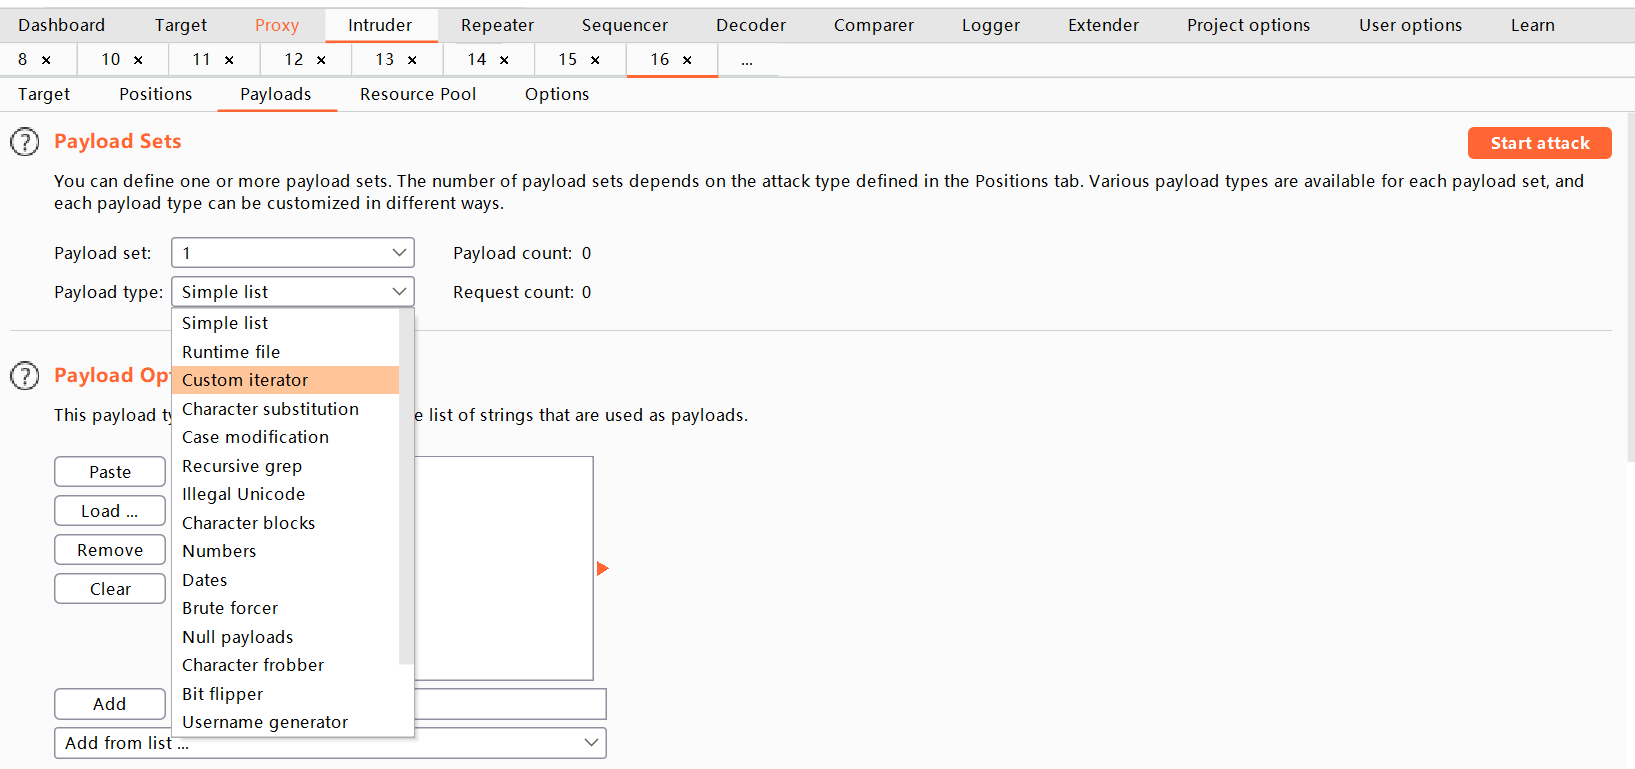Close Intruder tab 16
This screenshot has width=1635, height=769.
point(687,60)
